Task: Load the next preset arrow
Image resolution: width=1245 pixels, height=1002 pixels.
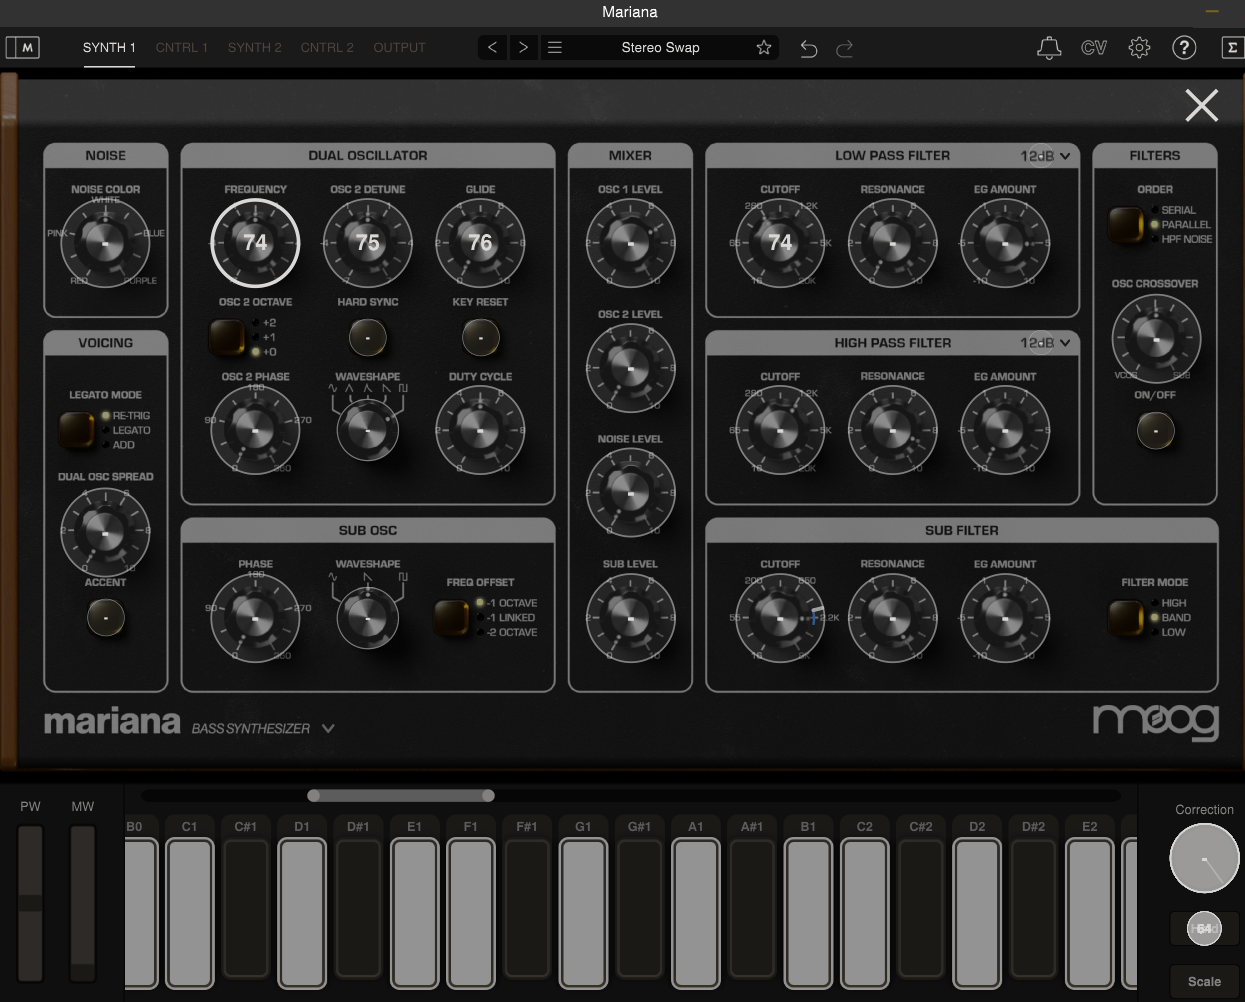Action: 523,47
